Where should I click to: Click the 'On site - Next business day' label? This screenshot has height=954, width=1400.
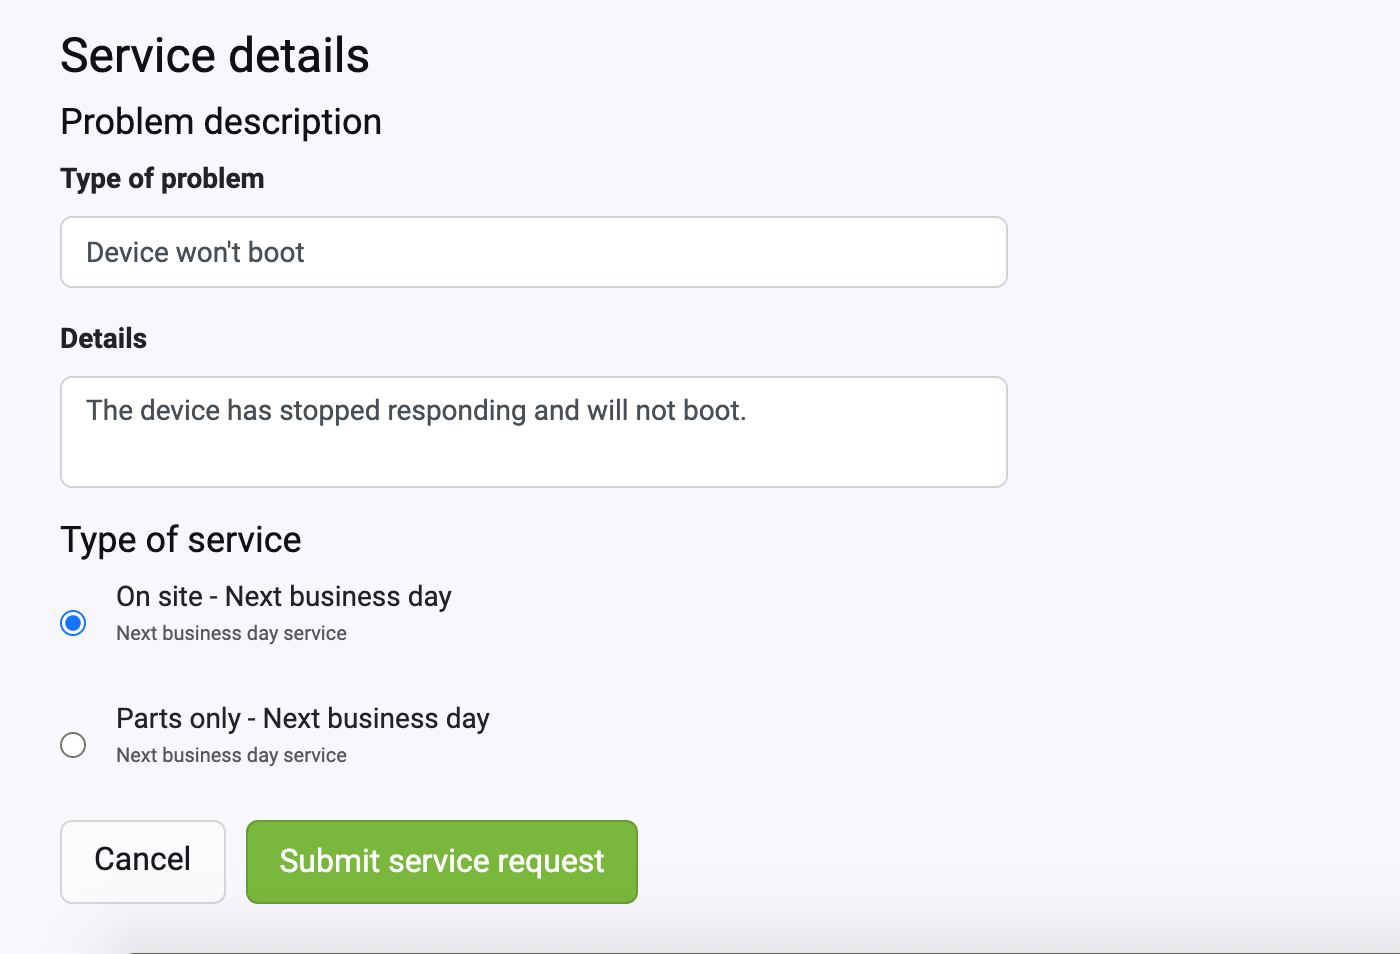pyautogui.click(x=284, y=597)
